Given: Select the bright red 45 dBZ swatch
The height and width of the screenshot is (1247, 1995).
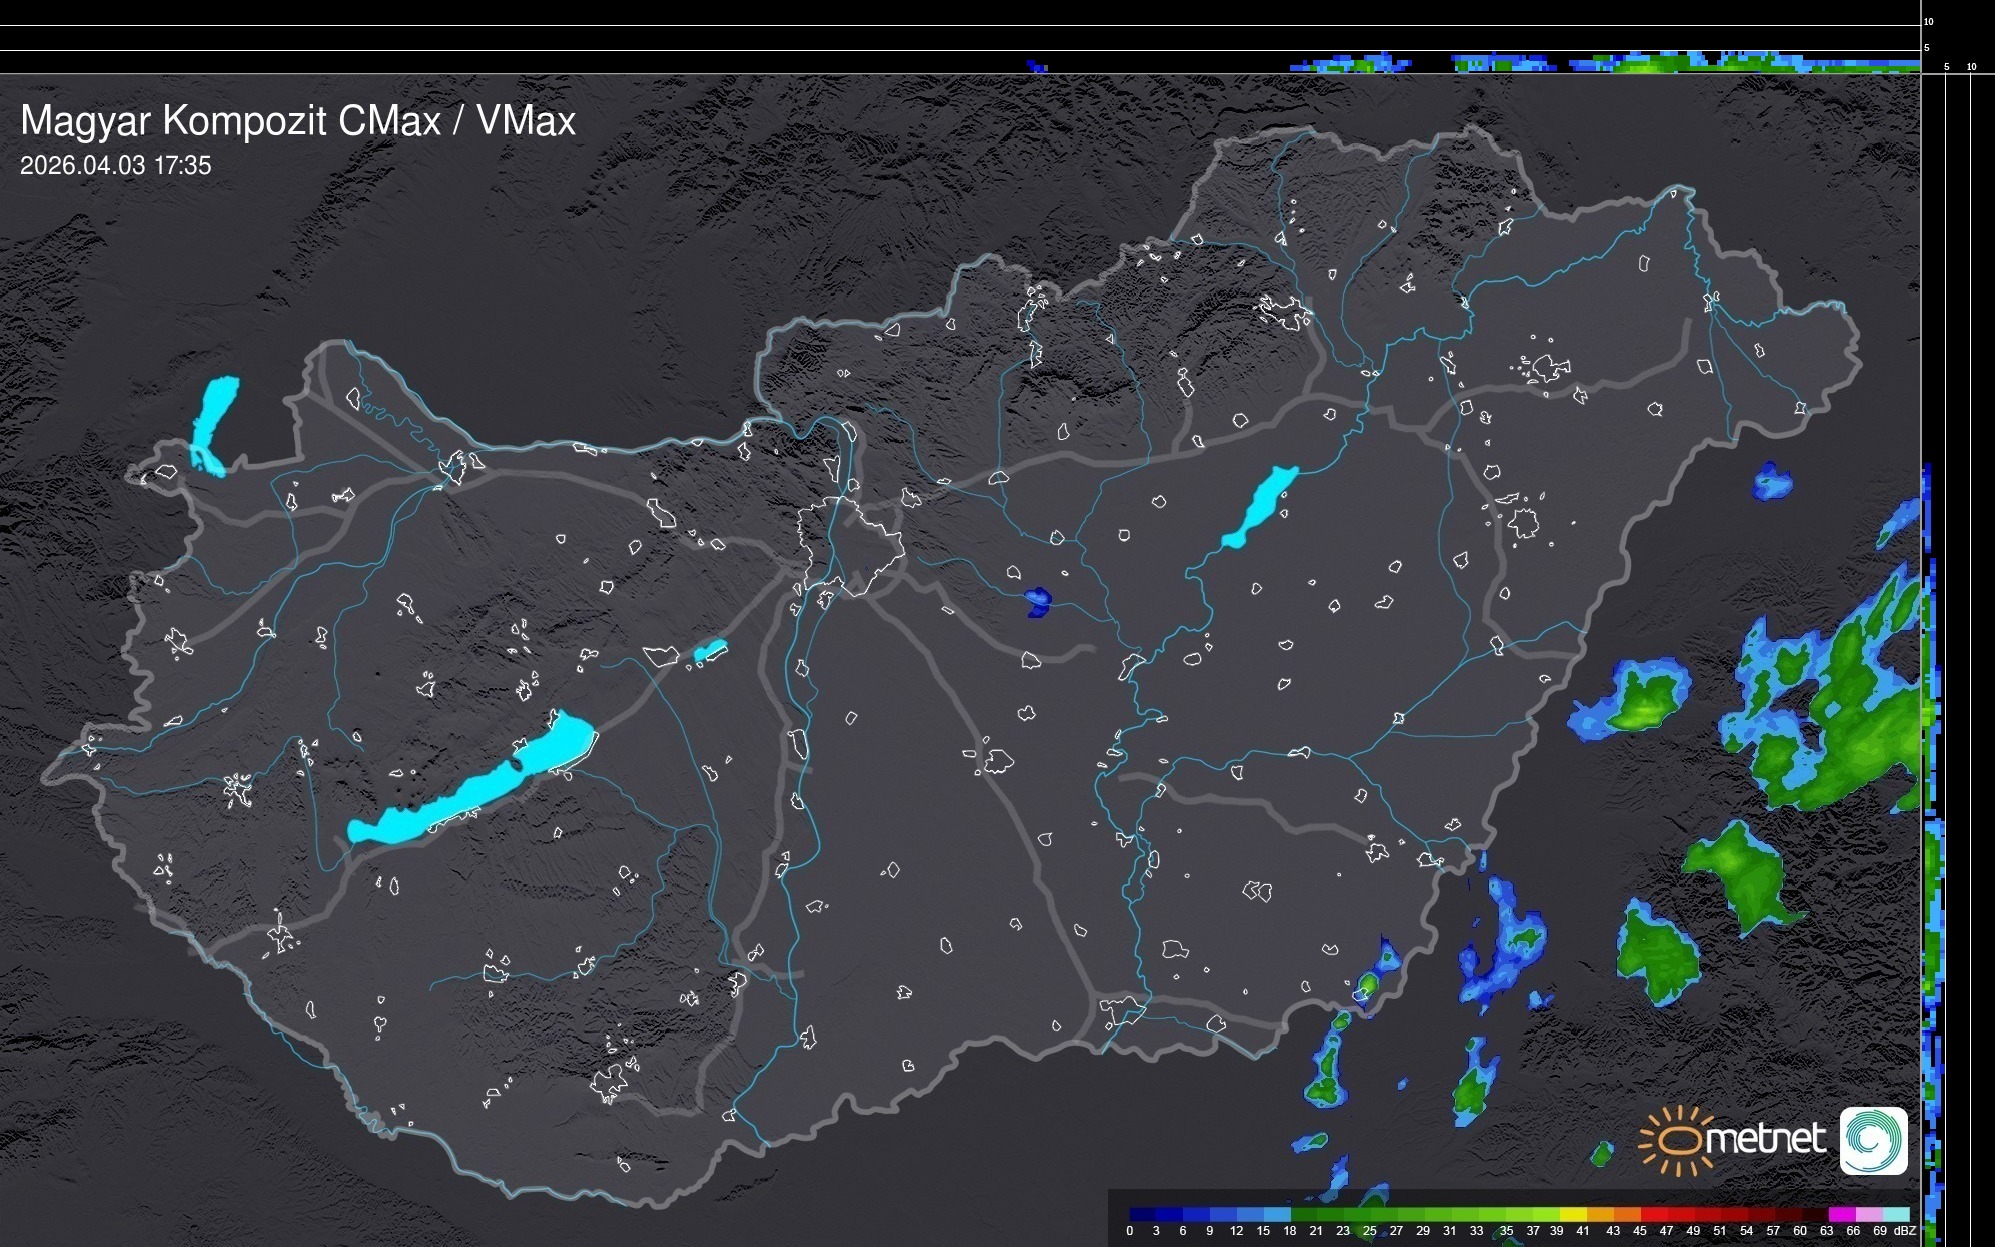Looking at the screenshot, I should click(x=1655, y=1214).
